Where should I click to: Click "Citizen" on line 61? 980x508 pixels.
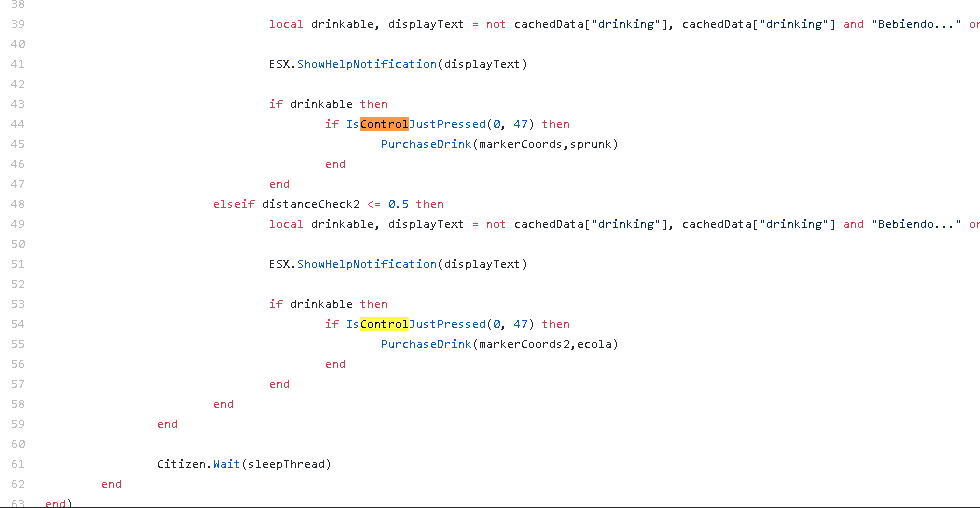[181, 464]
